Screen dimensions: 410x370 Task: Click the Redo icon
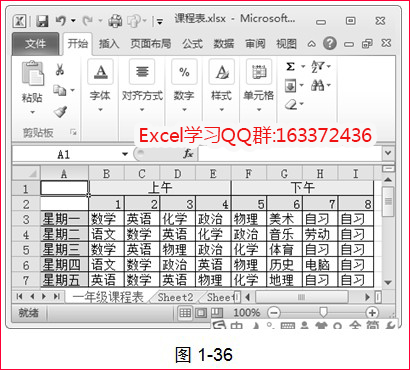click(88, 21)
